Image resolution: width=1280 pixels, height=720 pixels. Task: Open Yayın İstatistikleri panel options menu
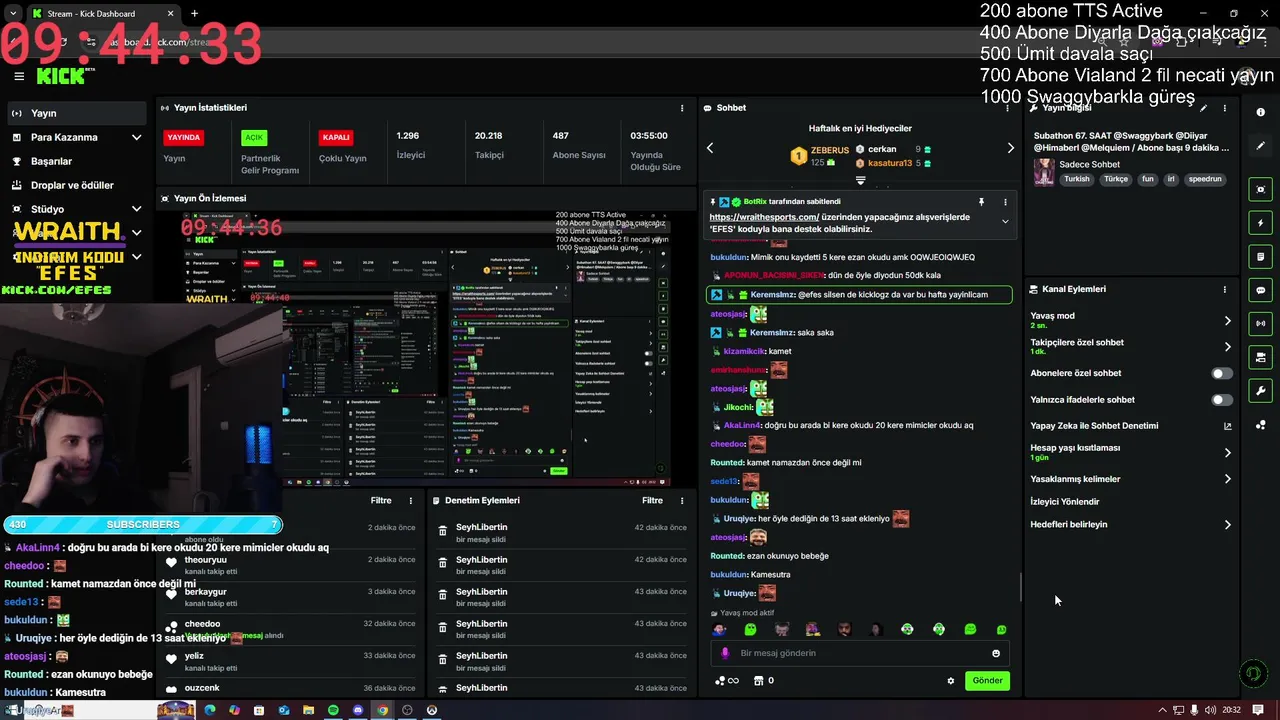tap(682, 108)
